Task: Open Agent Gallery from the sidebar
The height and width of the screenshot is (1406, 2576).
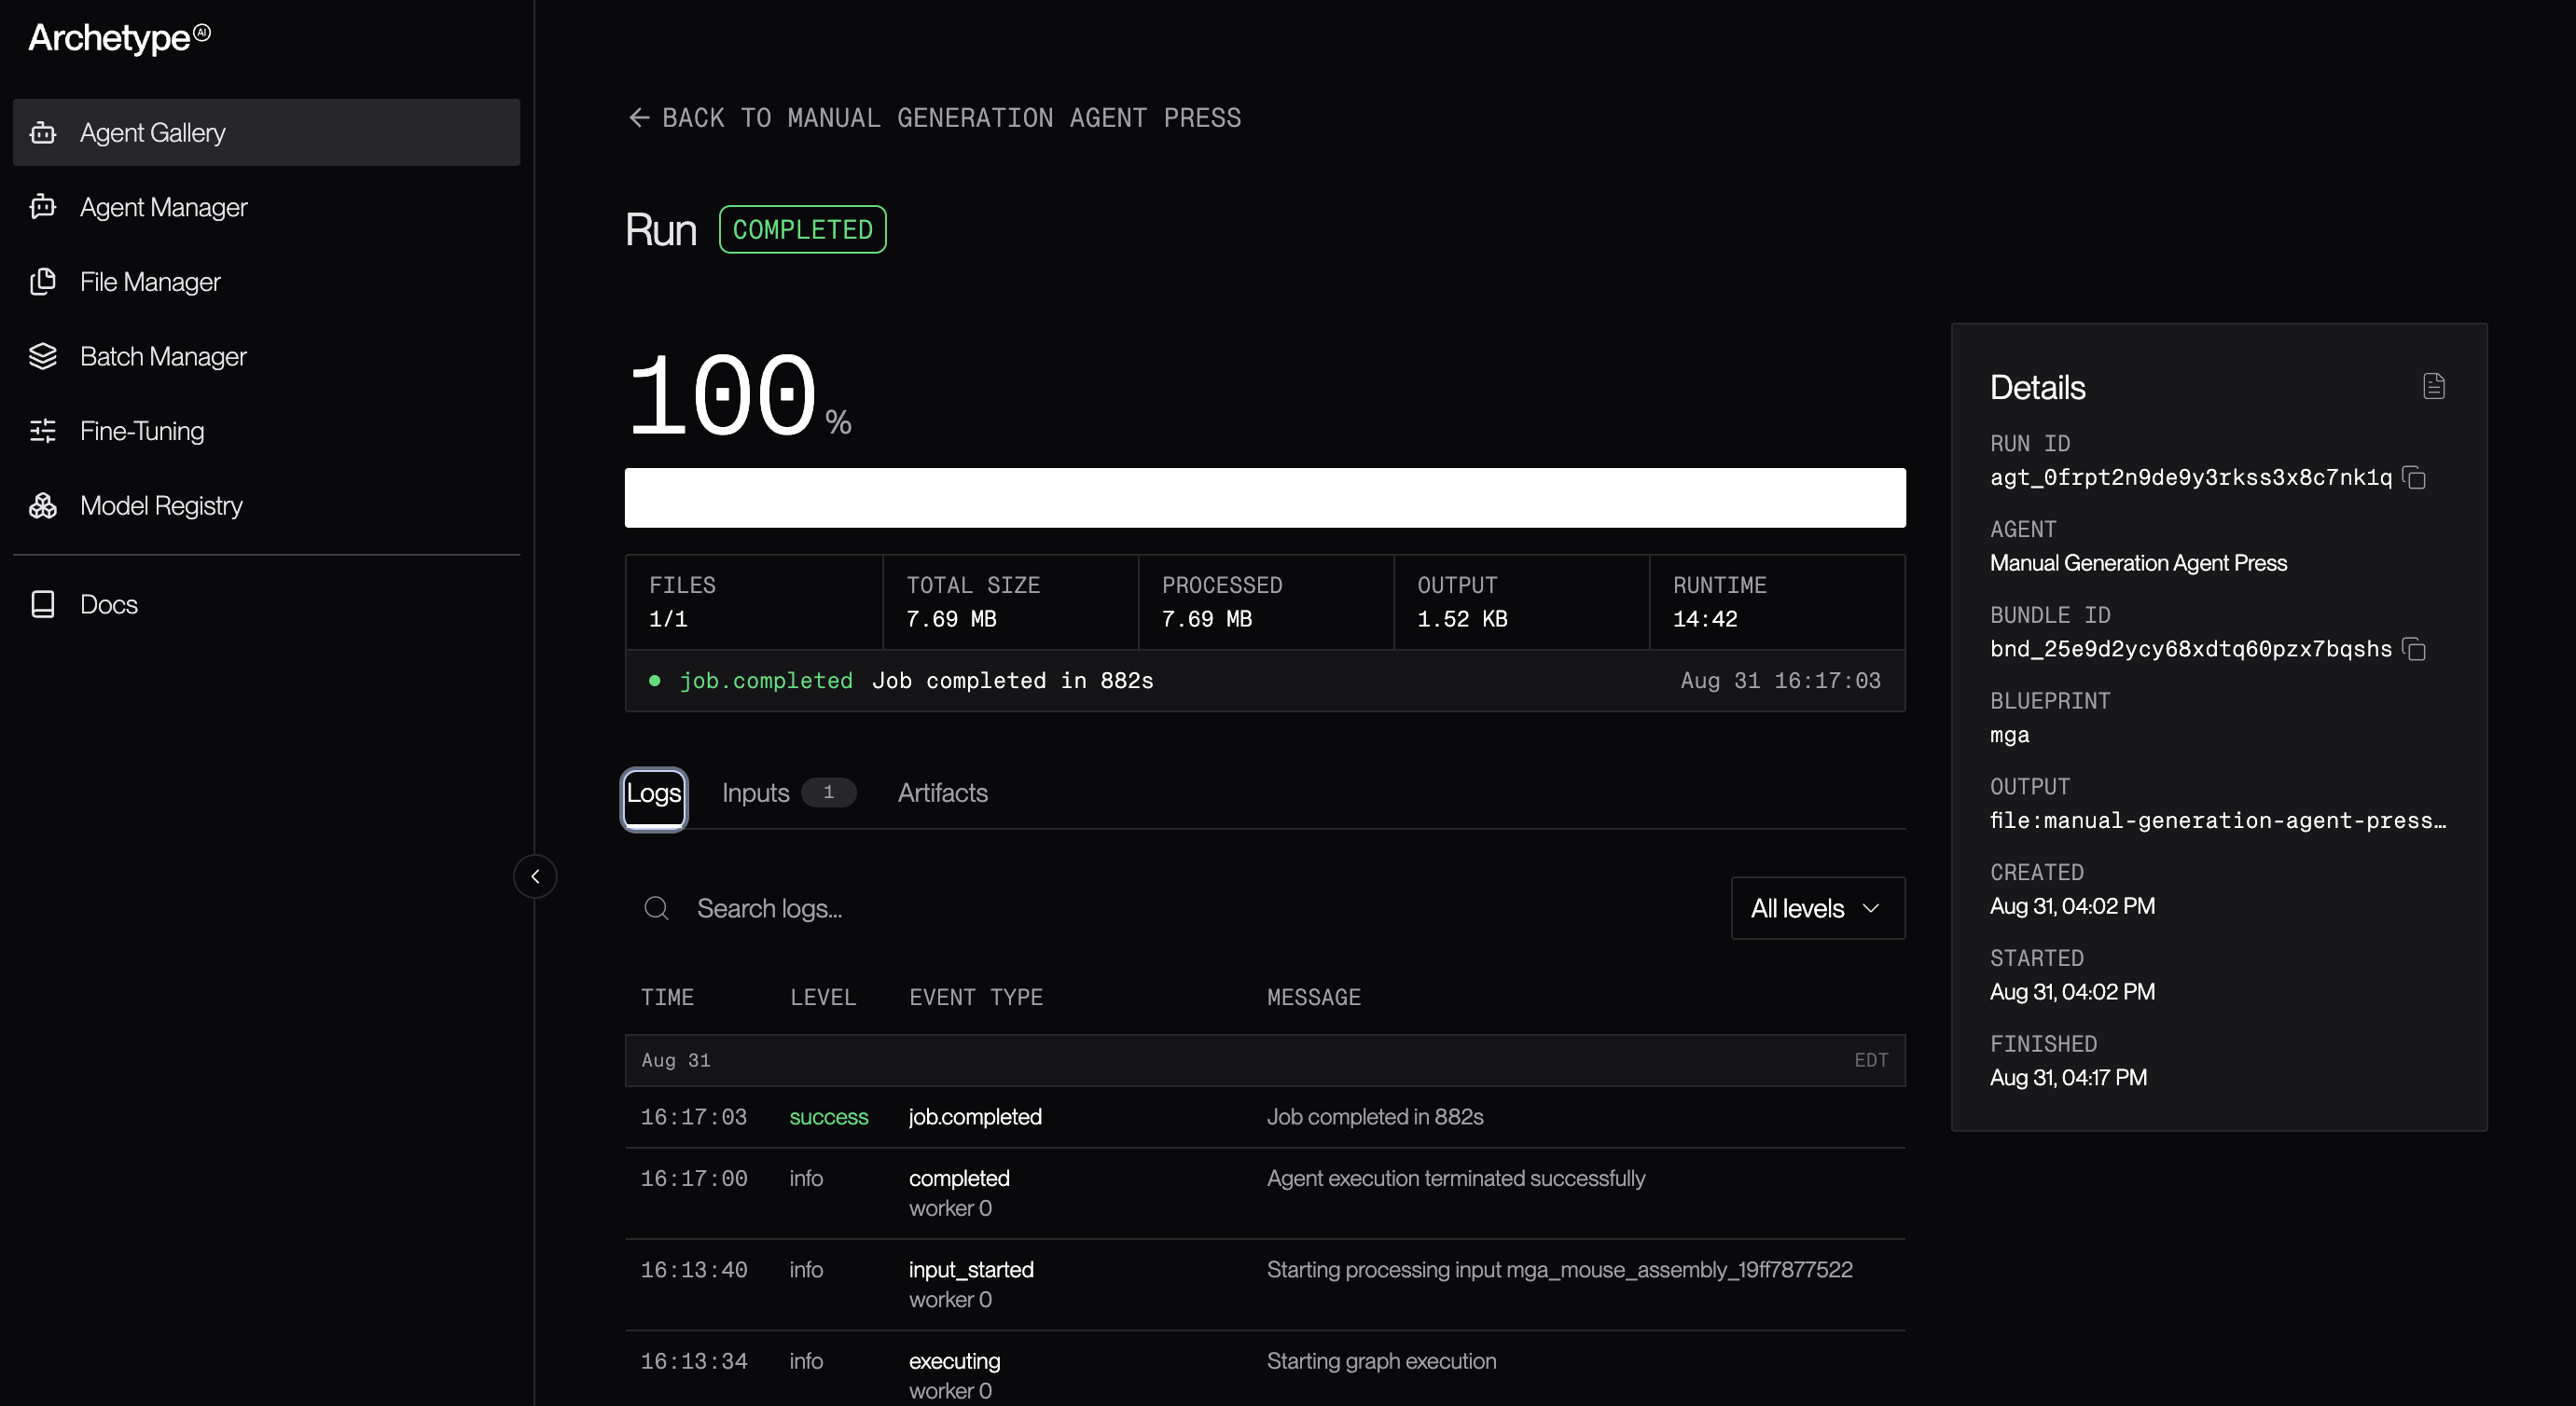Action: (266, 132)
